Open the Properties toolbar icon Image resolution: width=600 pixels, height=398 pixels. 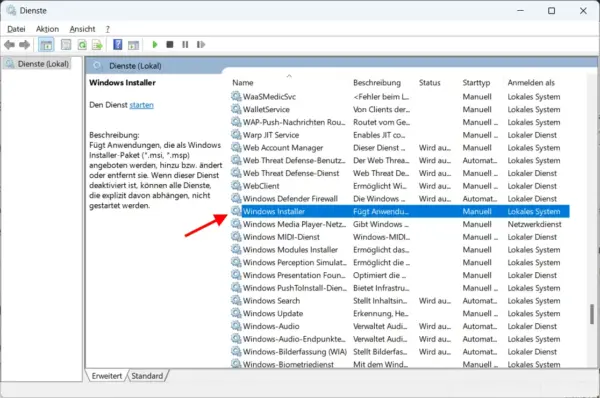coord(66,45)
